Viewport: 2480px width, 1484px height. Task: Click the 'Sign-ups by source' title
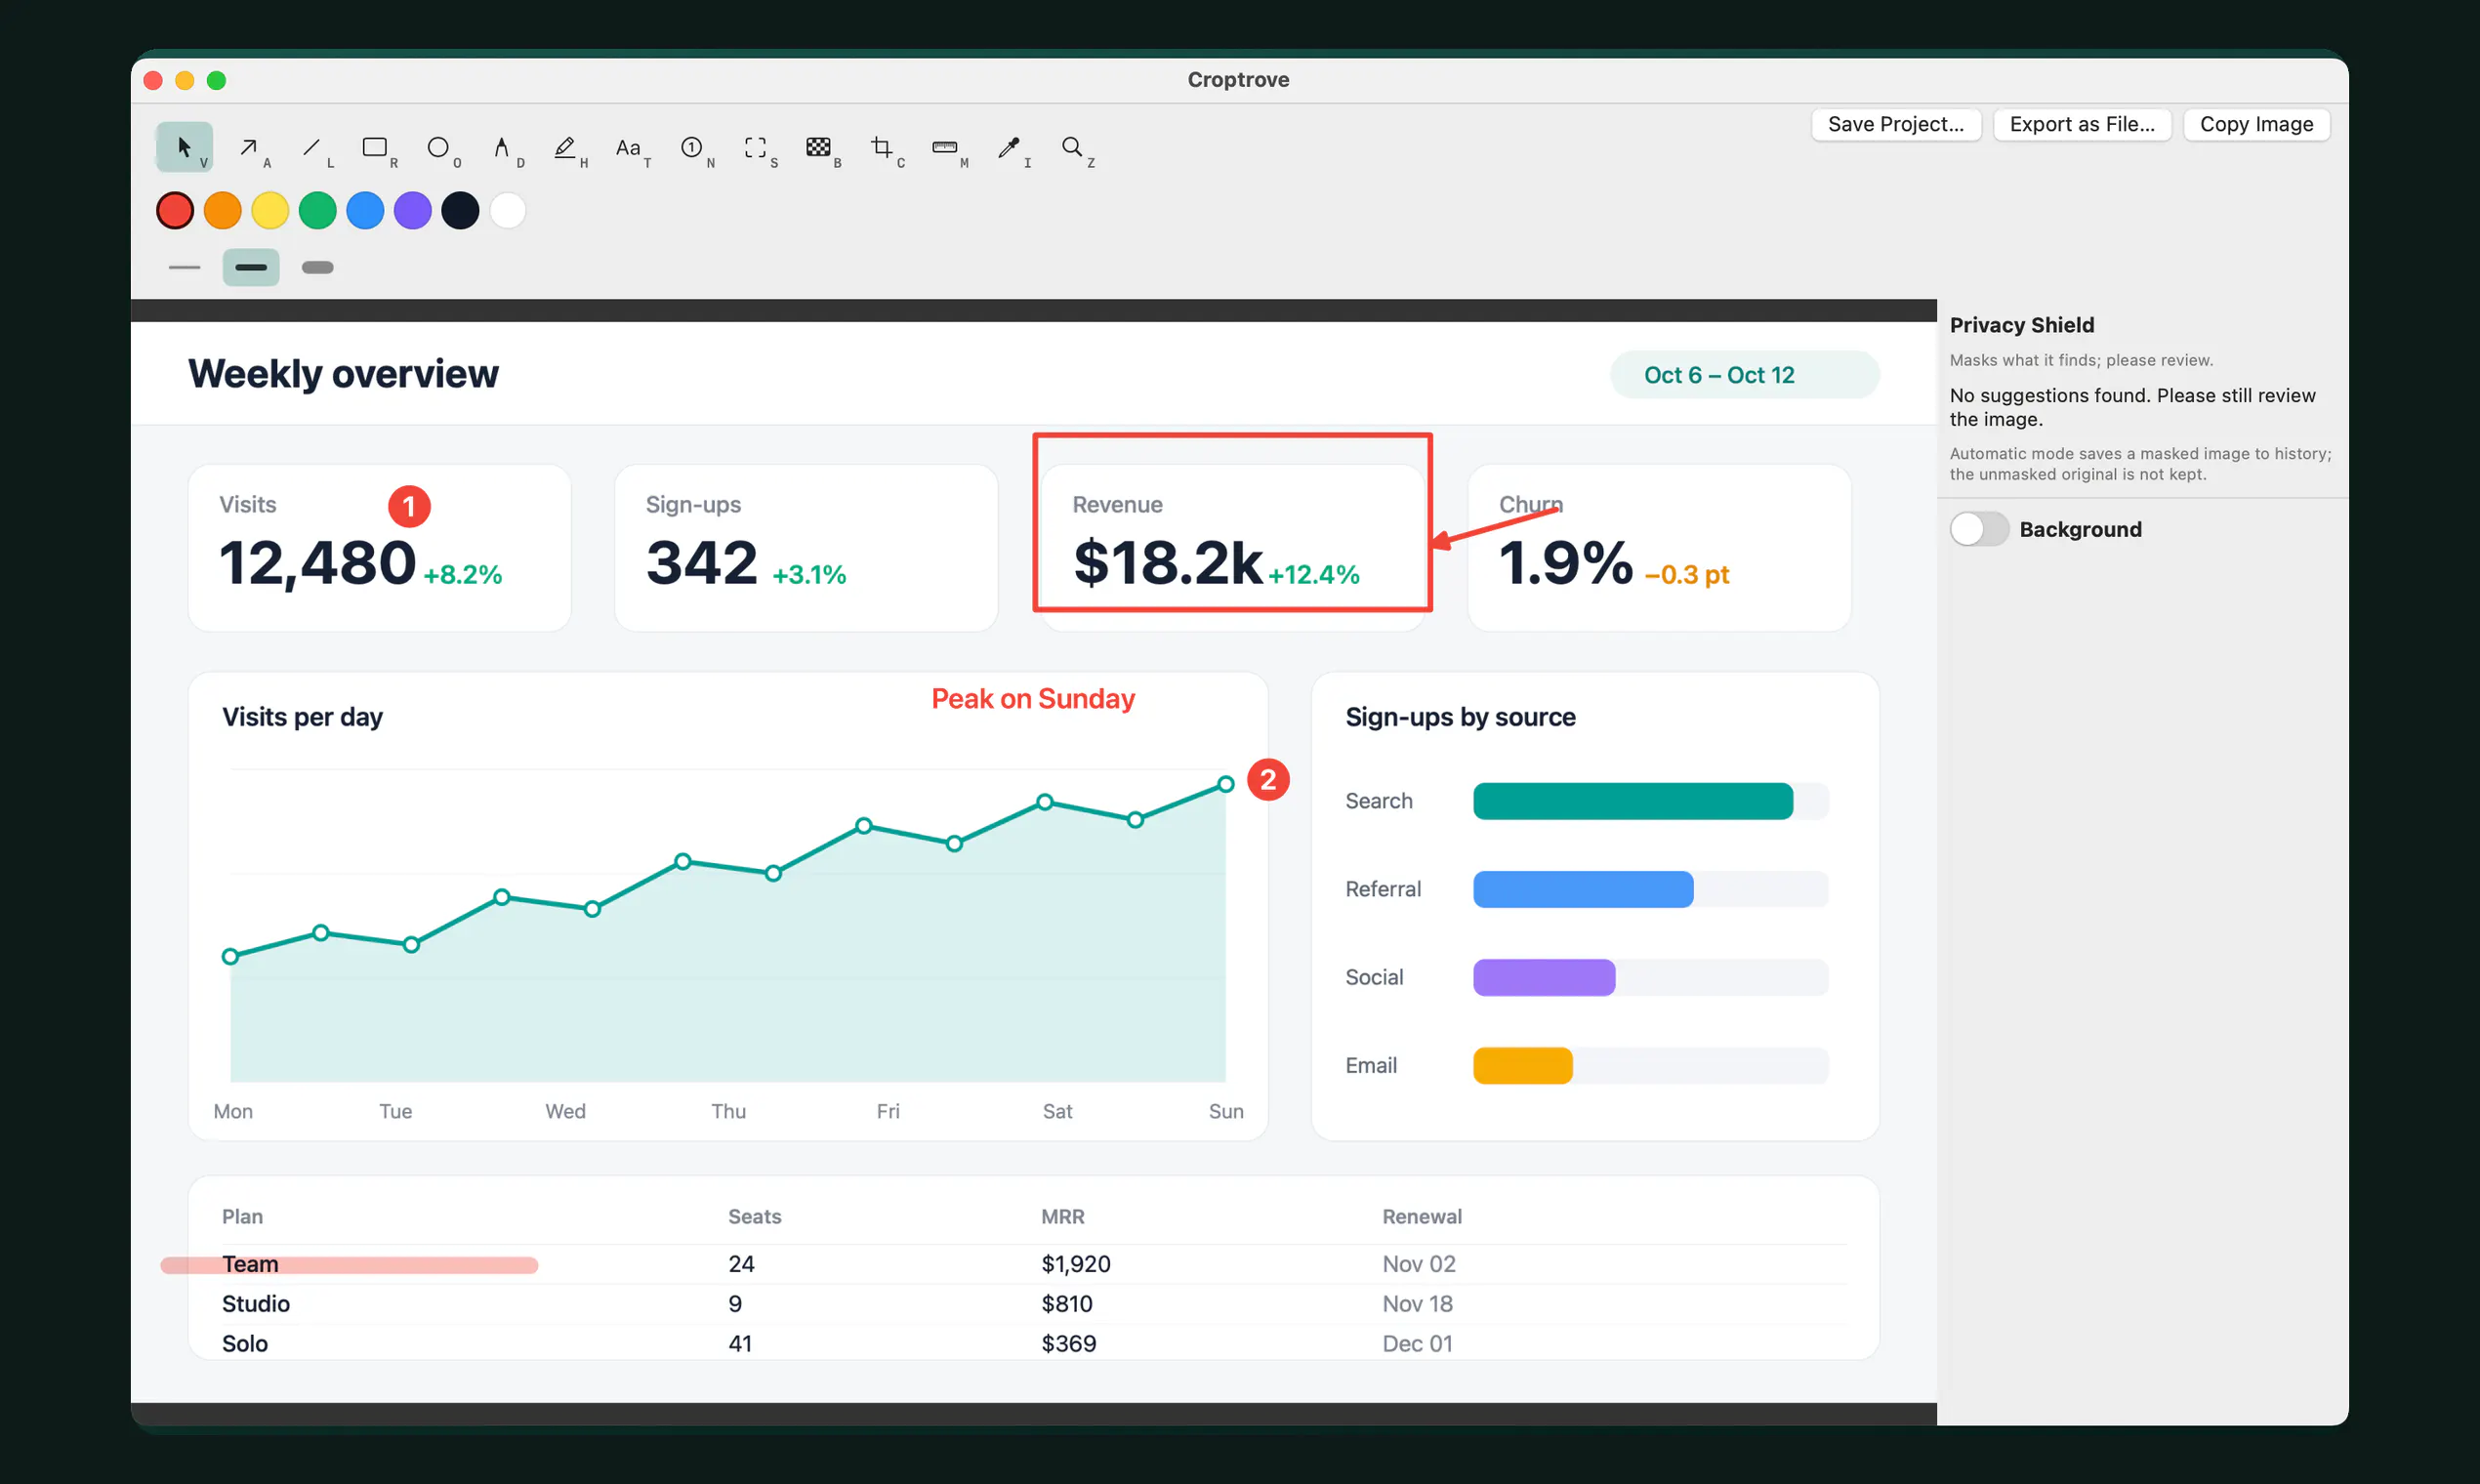coord(1460,717)
